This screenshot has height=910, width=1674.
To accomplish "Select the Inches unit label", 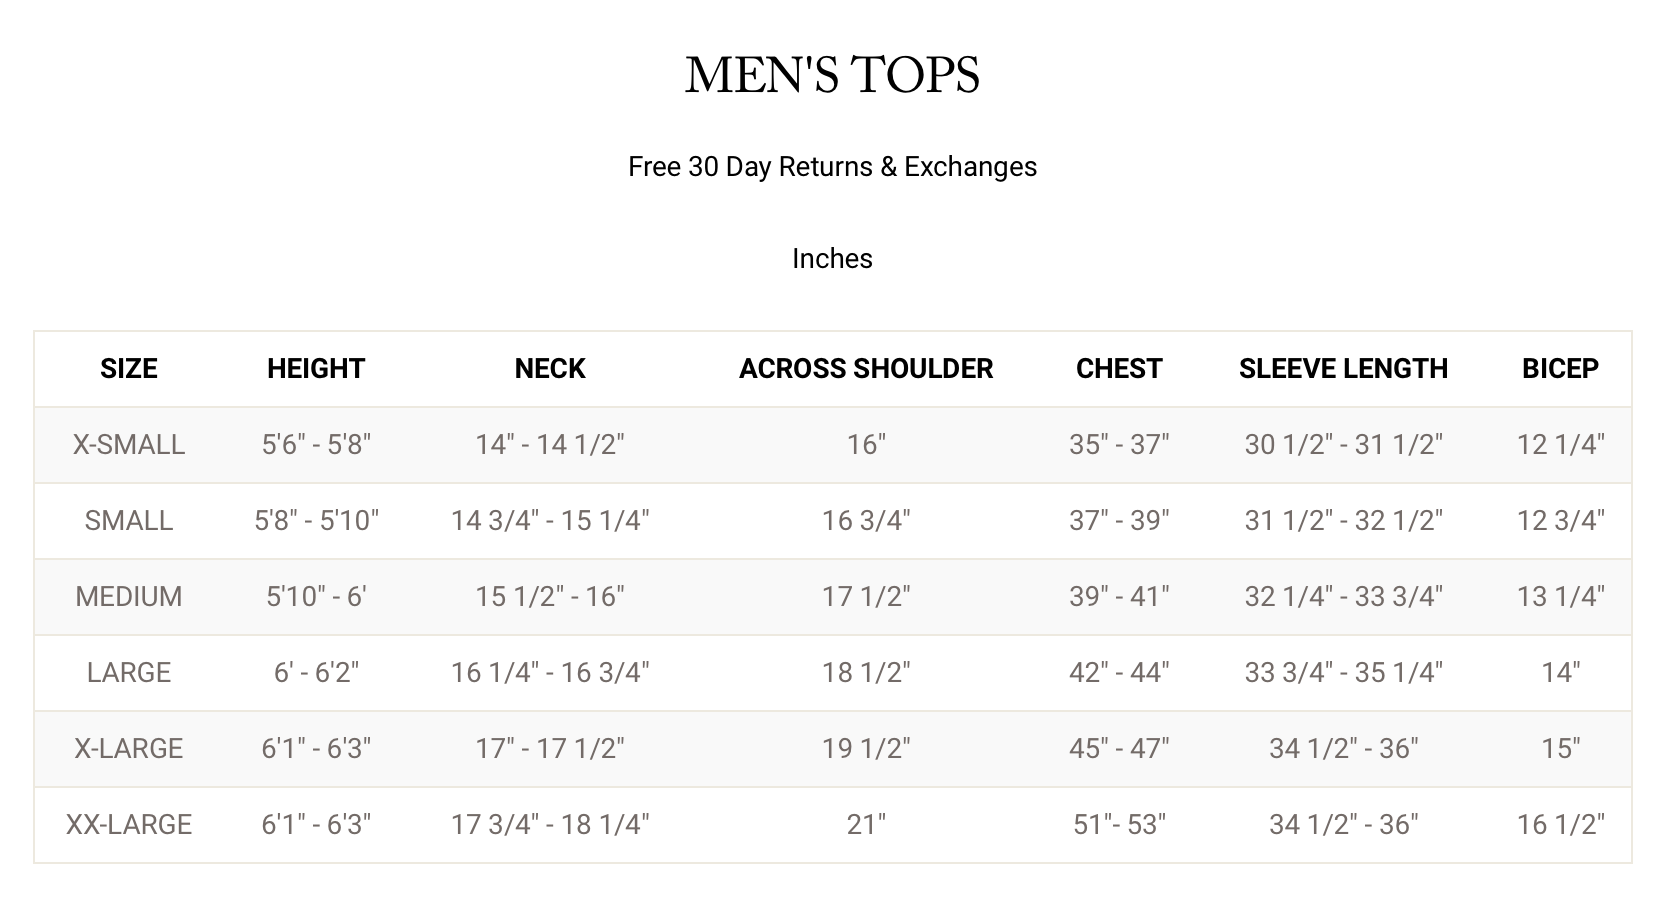I will point(832,259).
